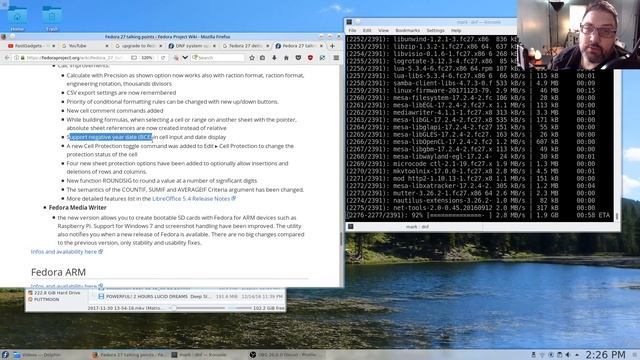Open Konsole Settings menu
Screen dimensions: 640x360
(x=435, y=31)
